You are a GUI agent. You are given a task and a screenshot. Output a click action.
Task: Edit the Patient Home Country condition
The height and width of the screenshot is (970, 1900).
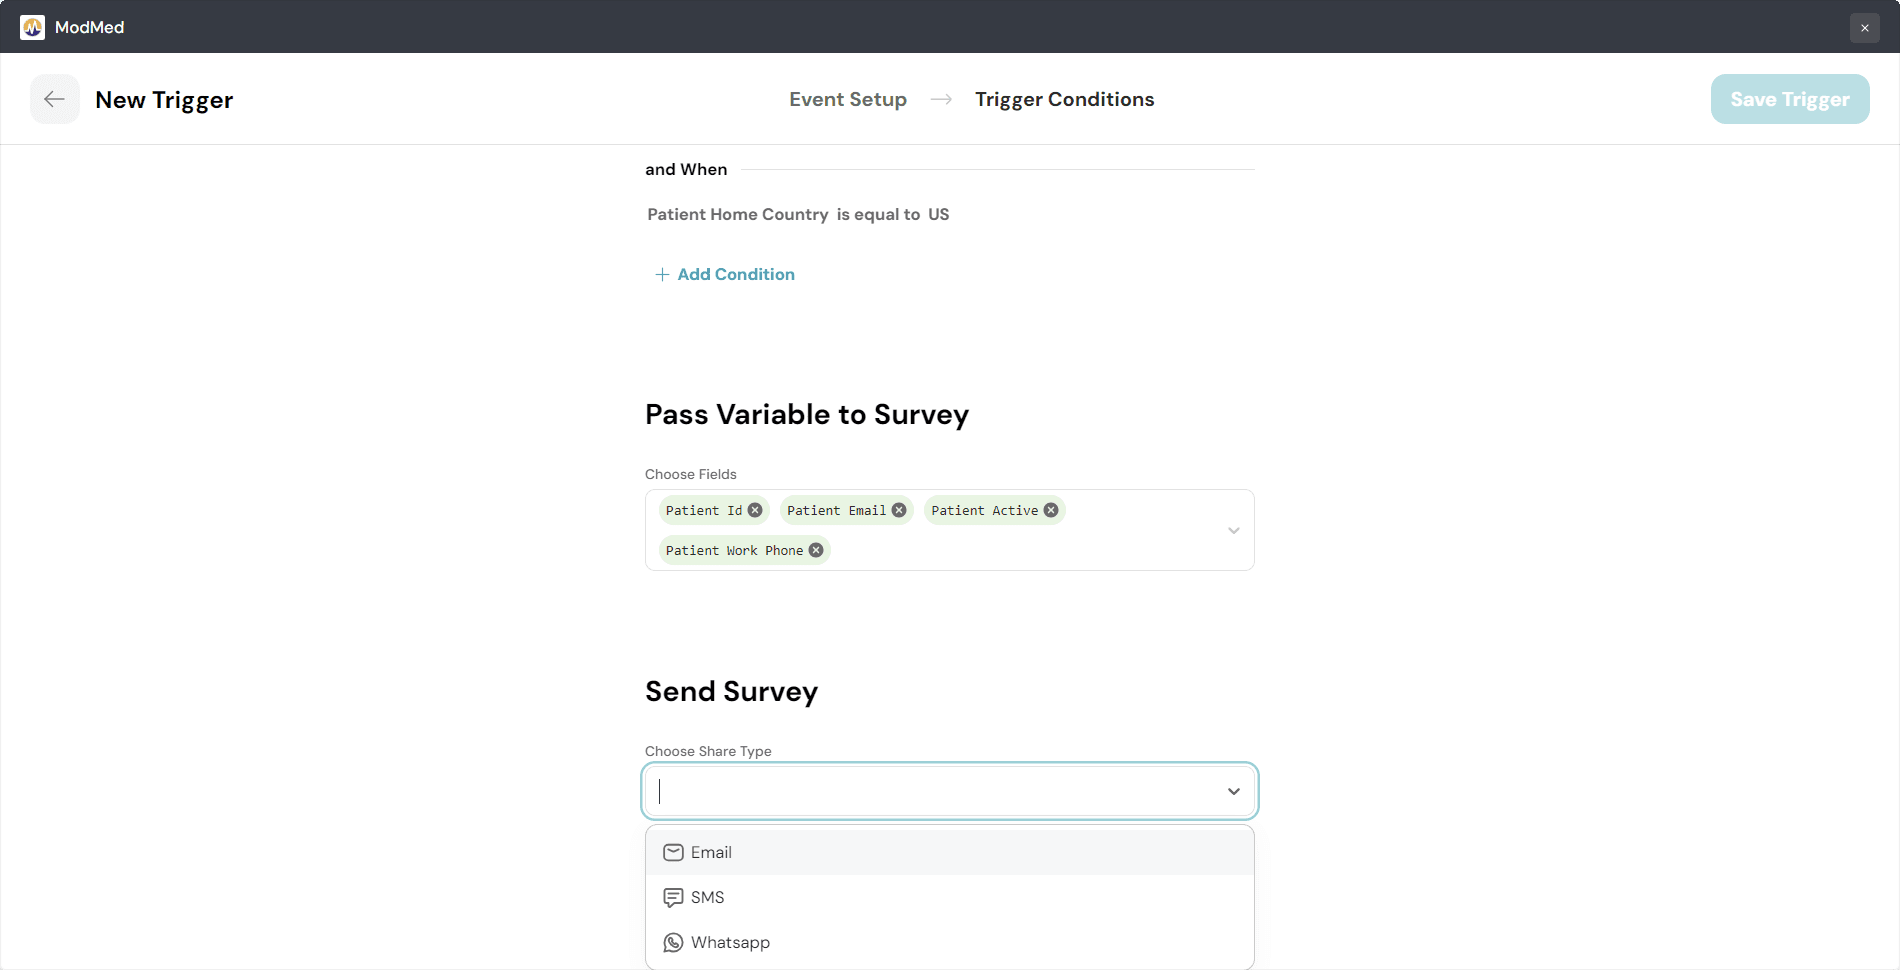[x=797, y=214]
